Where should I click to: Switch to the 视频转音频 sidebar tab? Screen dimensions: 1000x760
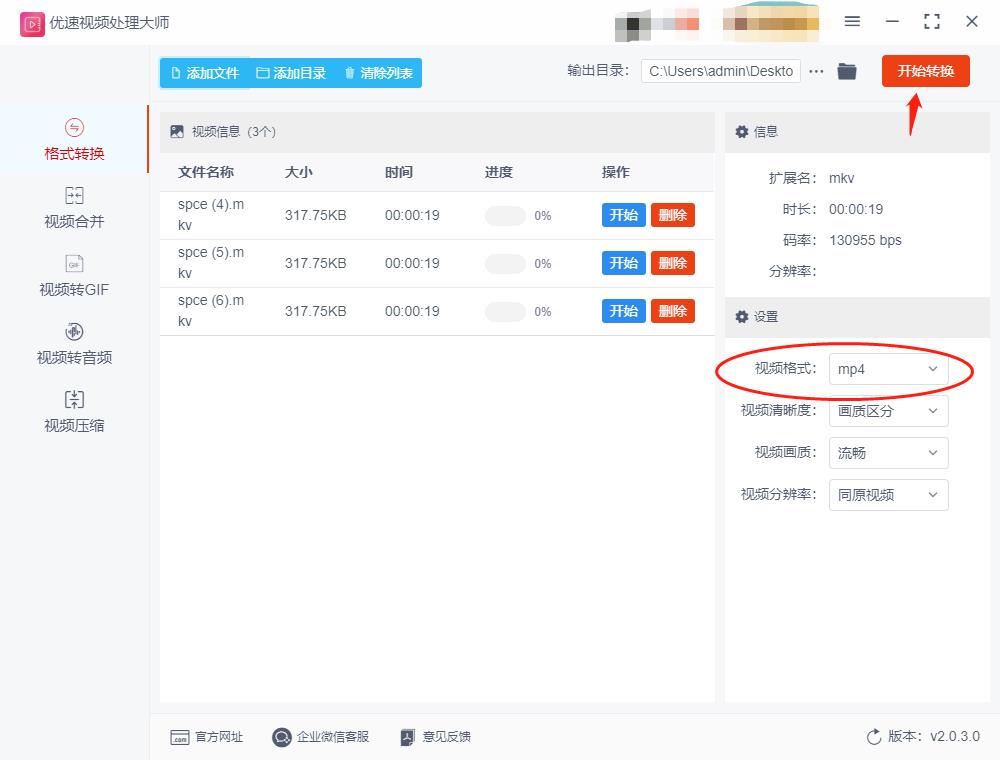(74, 344)
